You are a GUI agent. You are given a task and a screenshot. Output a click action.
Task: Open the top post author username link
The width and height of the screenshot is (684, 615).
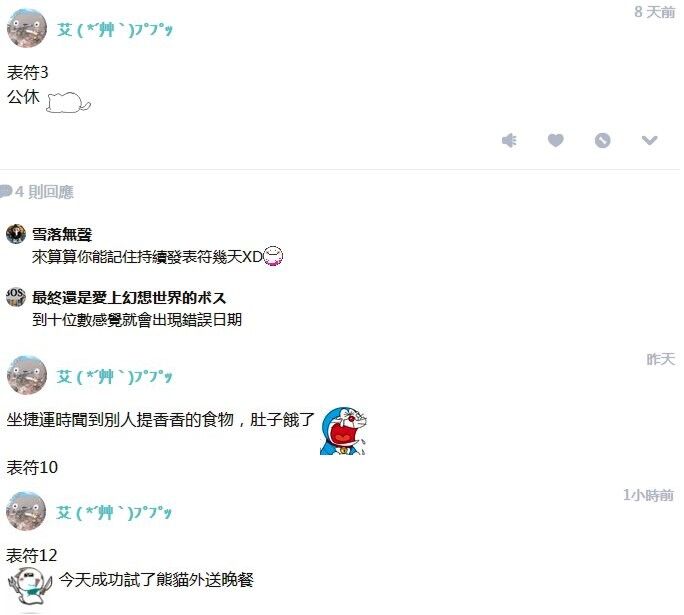point(115,30)
